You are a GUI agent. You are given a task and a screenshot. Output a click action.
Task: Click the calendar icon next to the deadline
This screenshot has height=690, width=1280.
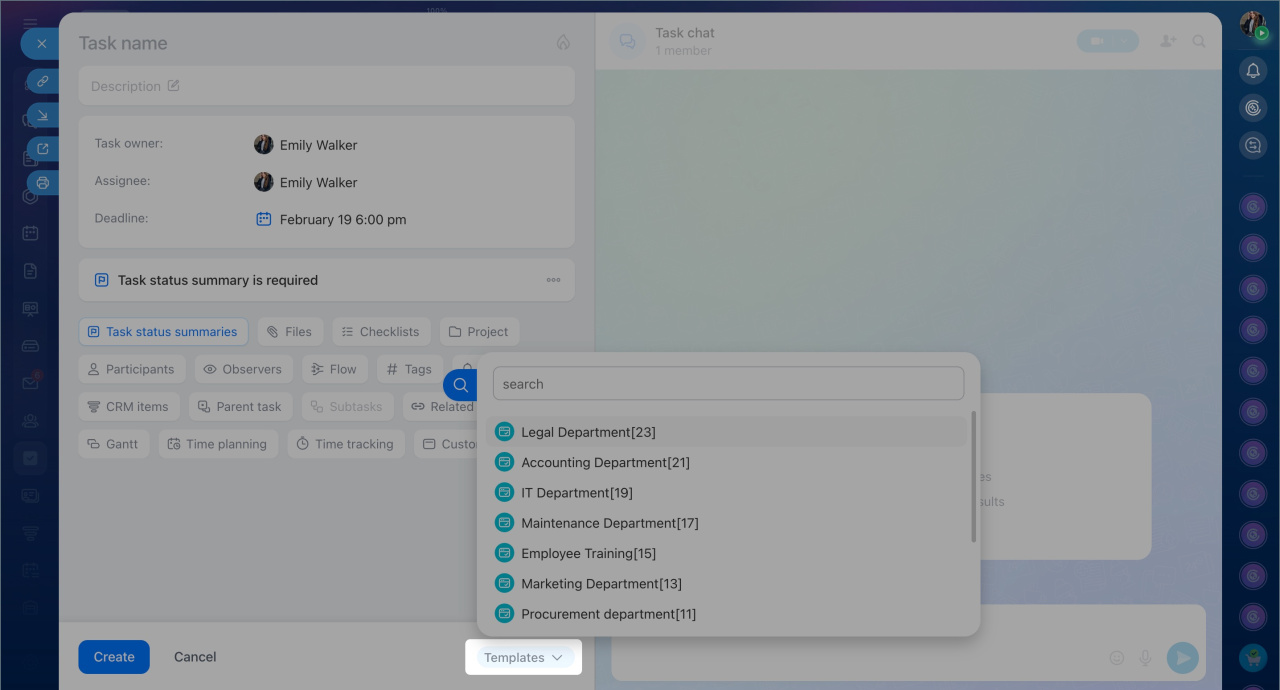click(264, 219)
